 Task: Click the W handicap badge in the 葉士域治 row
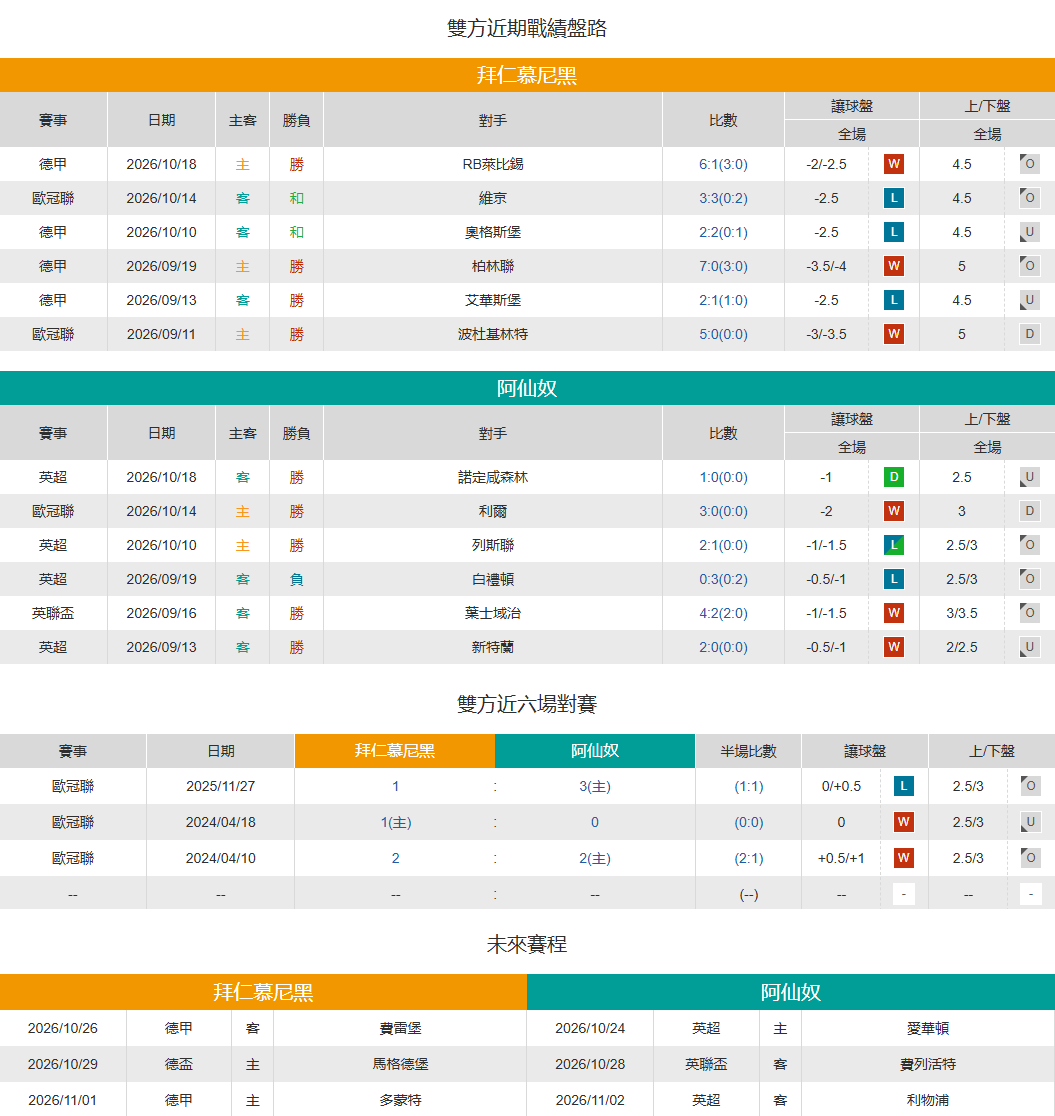(894, 613)
